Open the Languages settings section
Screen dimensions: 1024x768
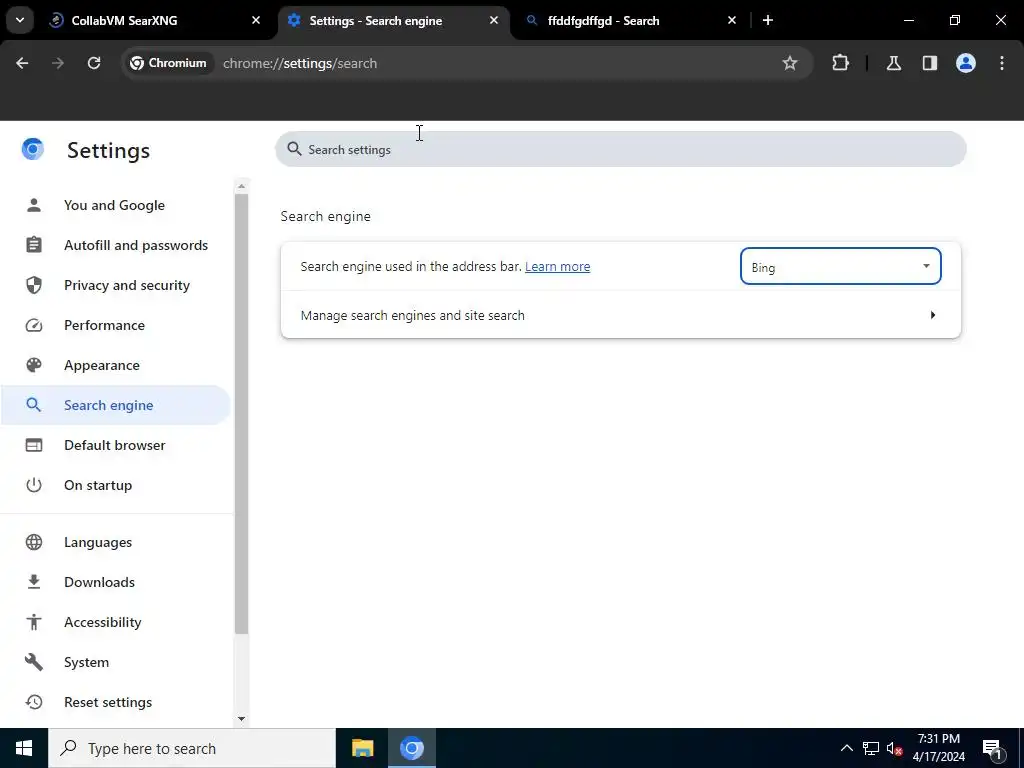[x=98, y=542]
